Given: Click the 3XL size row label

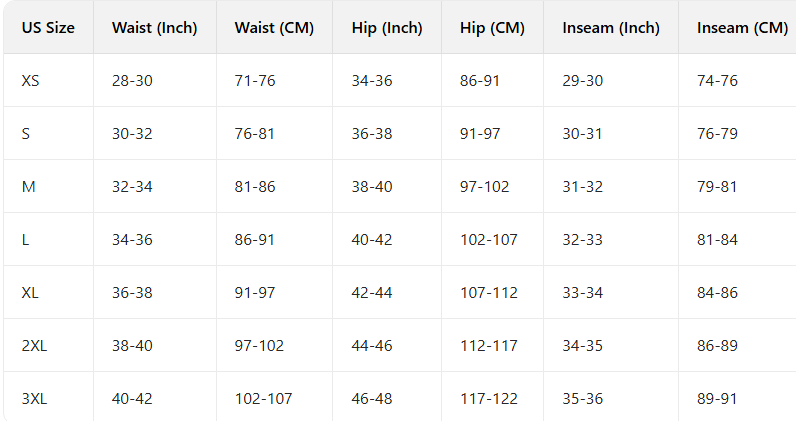Looking at the screenshot, I should click(34, 399).
